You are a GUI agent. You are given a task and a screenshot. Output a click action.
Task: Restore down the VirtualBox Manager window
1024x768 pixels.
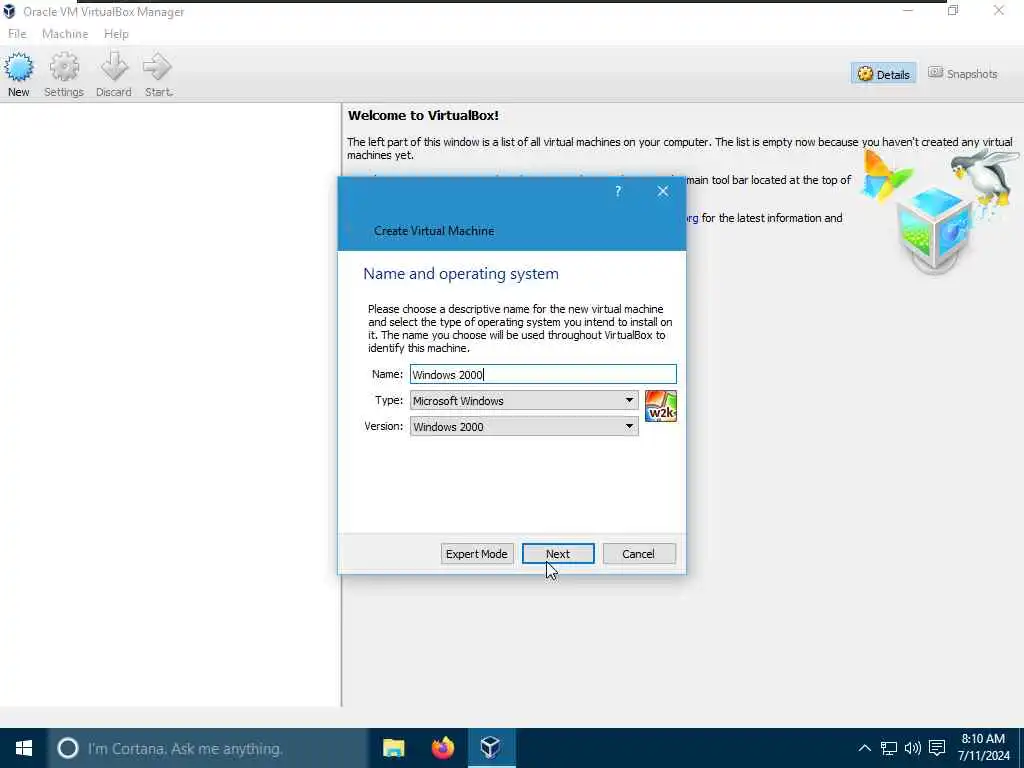click(953, 10)
